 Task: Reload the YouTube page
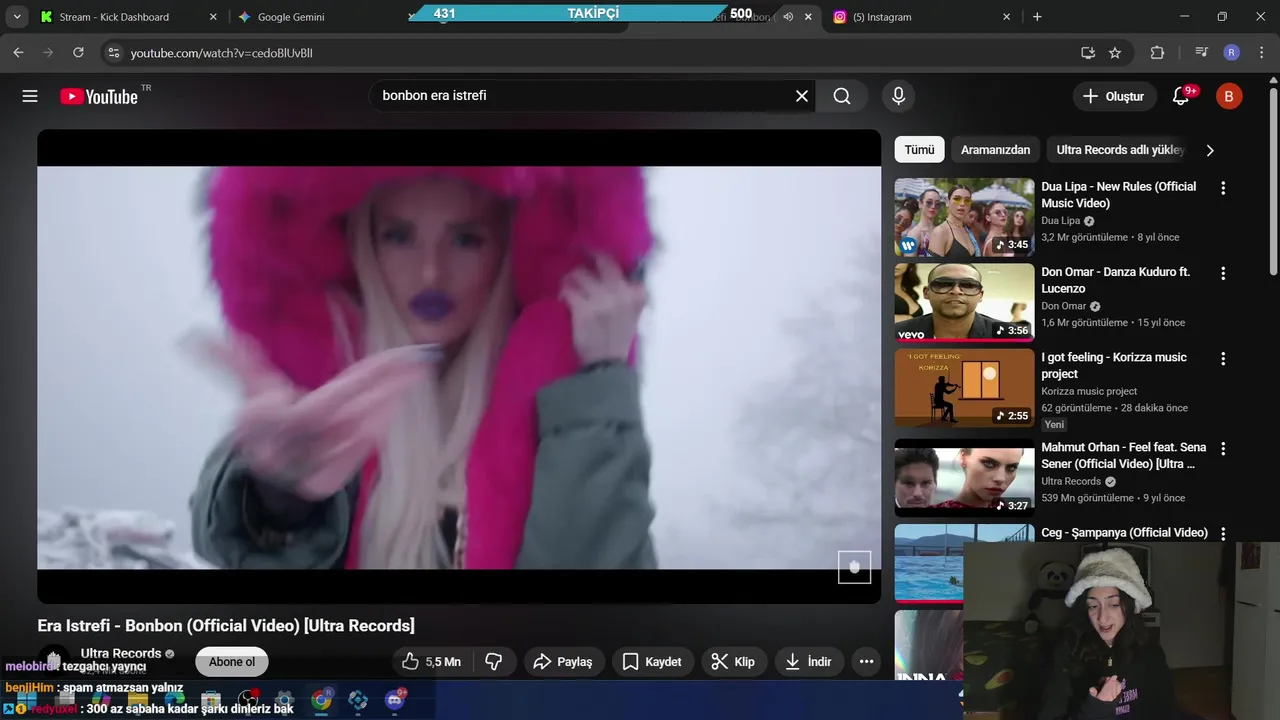pyautogui.click(x=78, y=53)
